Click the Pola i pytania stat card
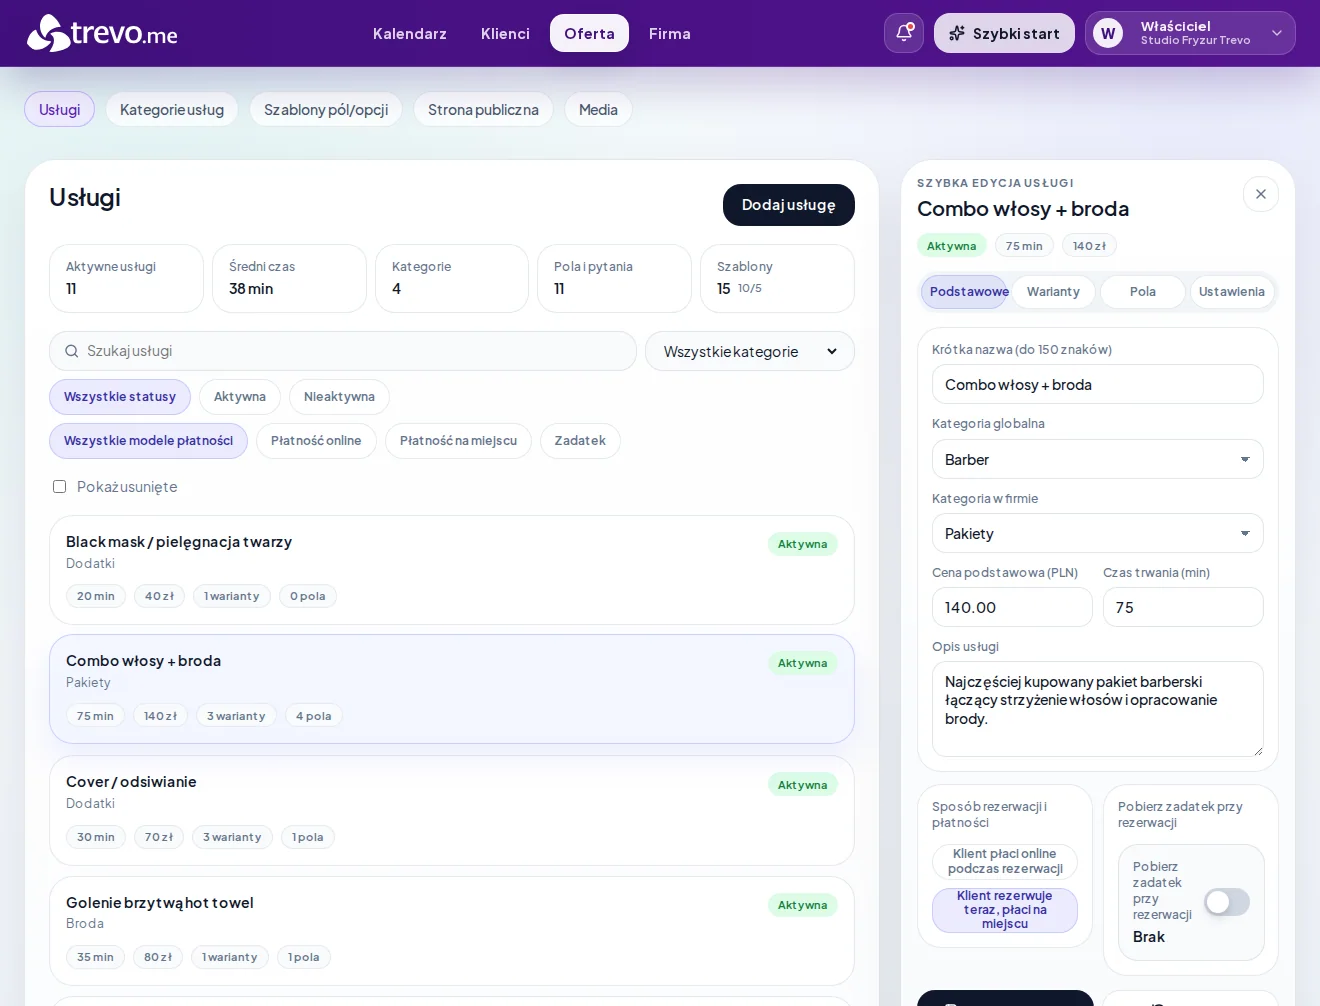The height and width of the screenshot is (1006, 1320). (x=615, y=278)
